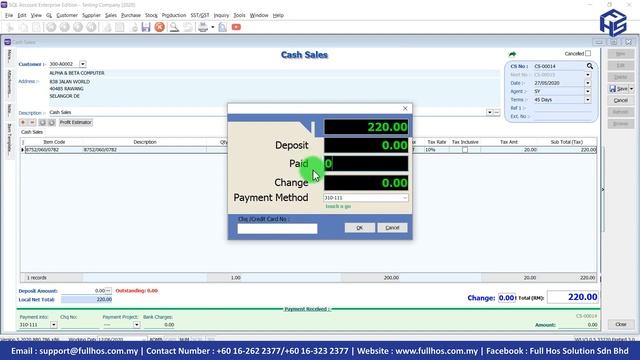The image size is (640, 360).
Task: Open the Payment Project dropdown
Action: [x=136, y=325]
